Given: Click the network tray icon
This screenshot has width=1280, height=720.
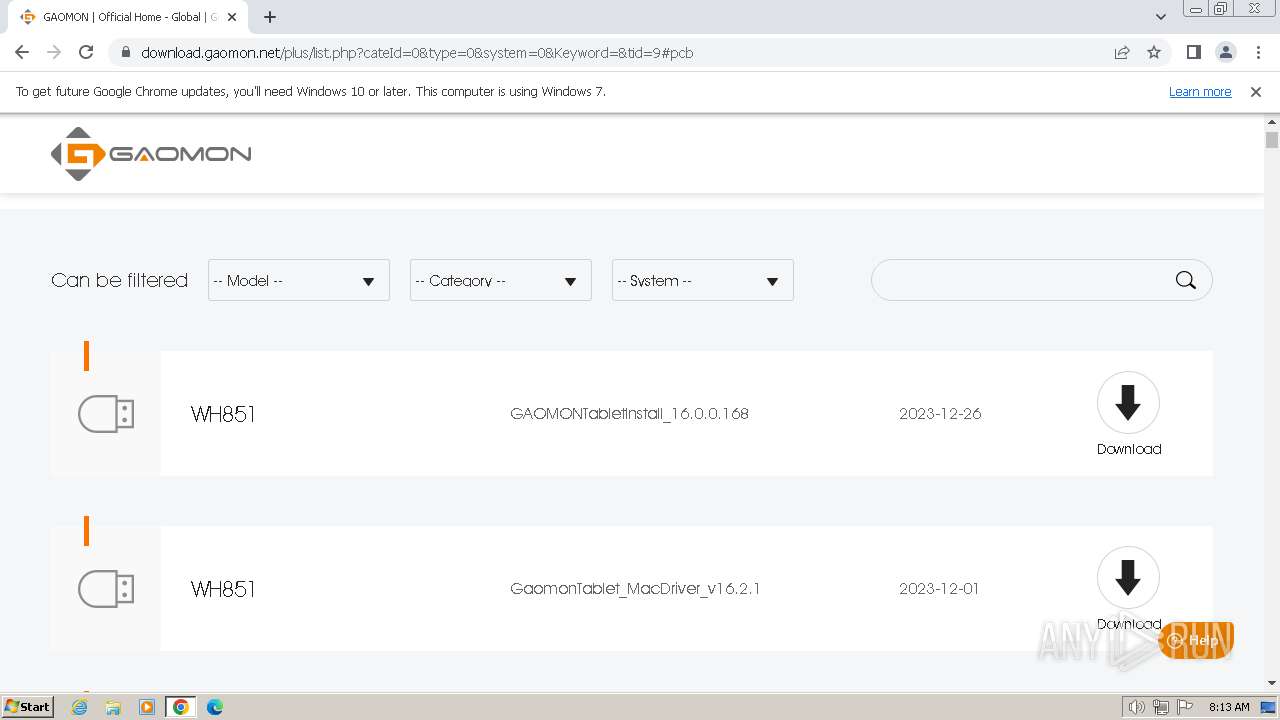Looking at the screenshot, I should point(1161,707).
